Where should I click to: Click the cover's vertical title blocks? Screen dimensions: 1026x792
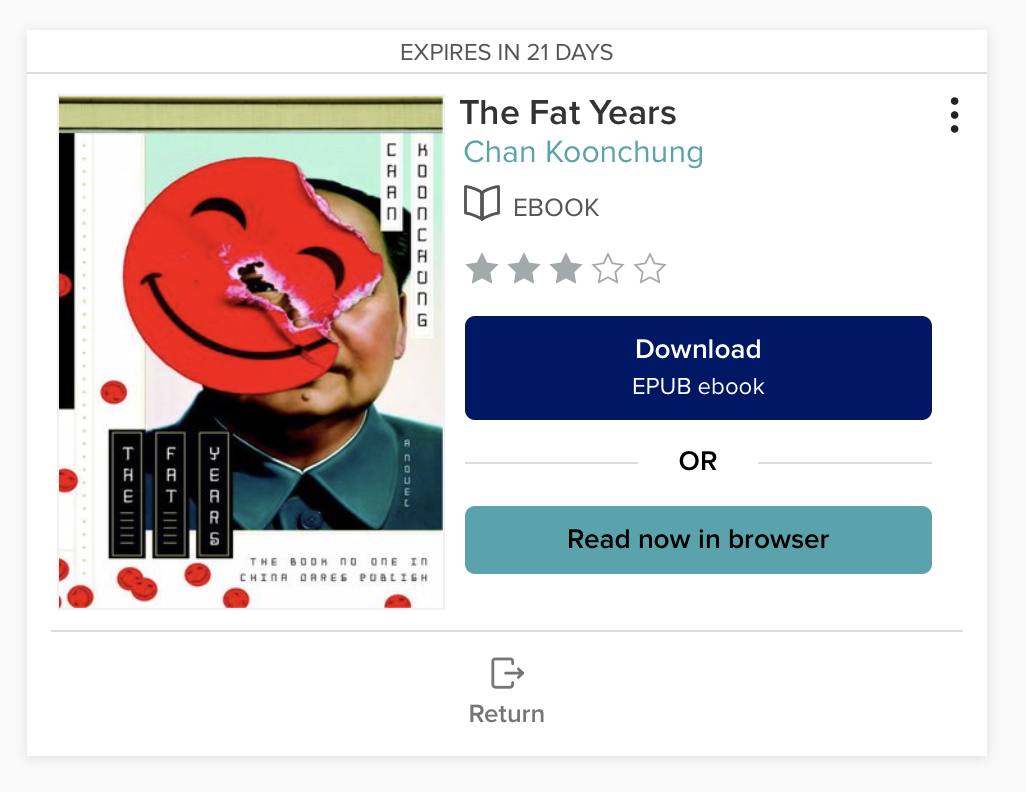pyautogui.click(x=170, y=494)
